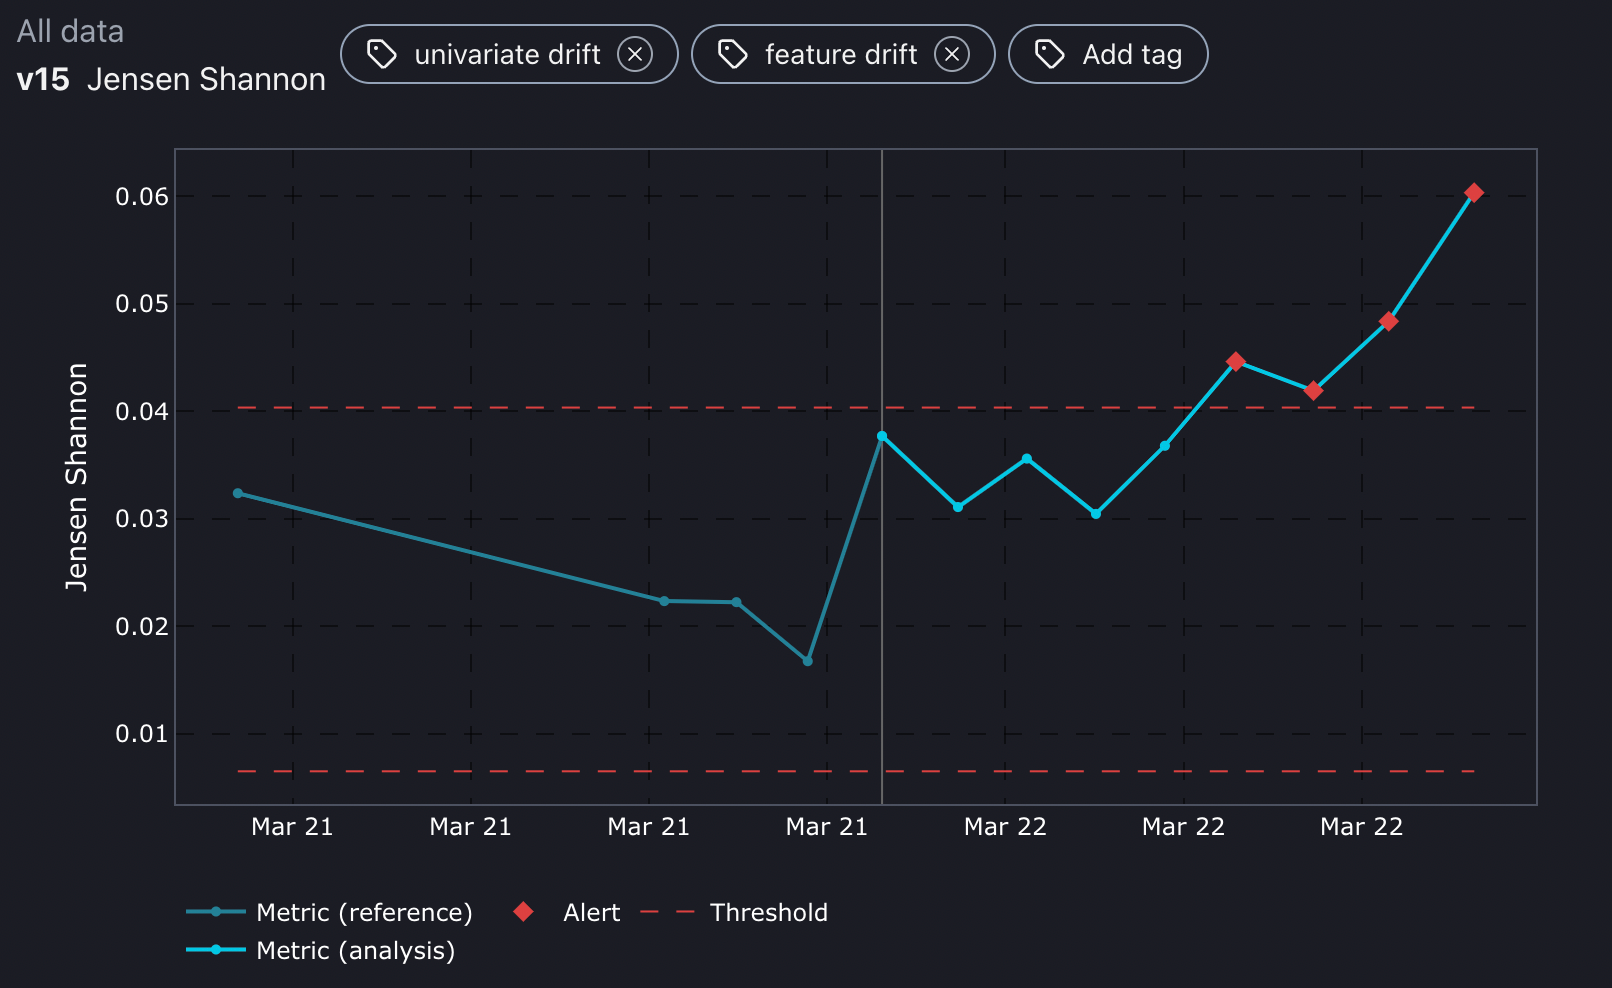Screen dimensions: 1612x988
Task: Click the highest red alert diamond on the chart
Action: (x=1475, y=192)
